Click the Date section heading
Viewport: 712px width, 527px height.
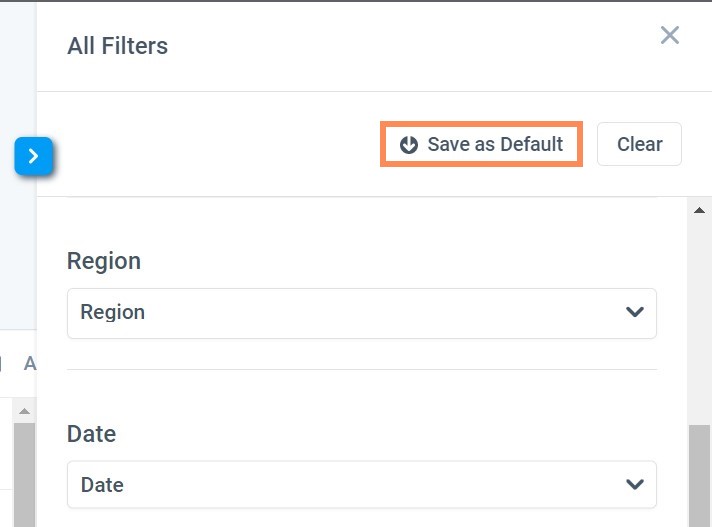92,434
